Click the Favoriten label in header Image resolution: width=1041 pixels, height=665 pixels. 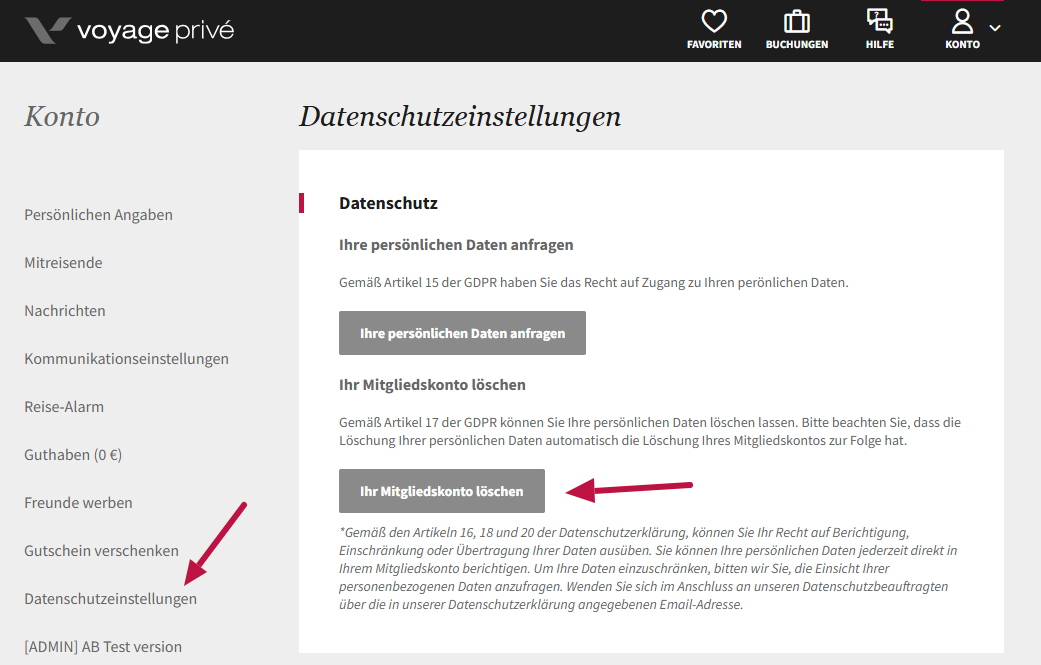(714, 45)
